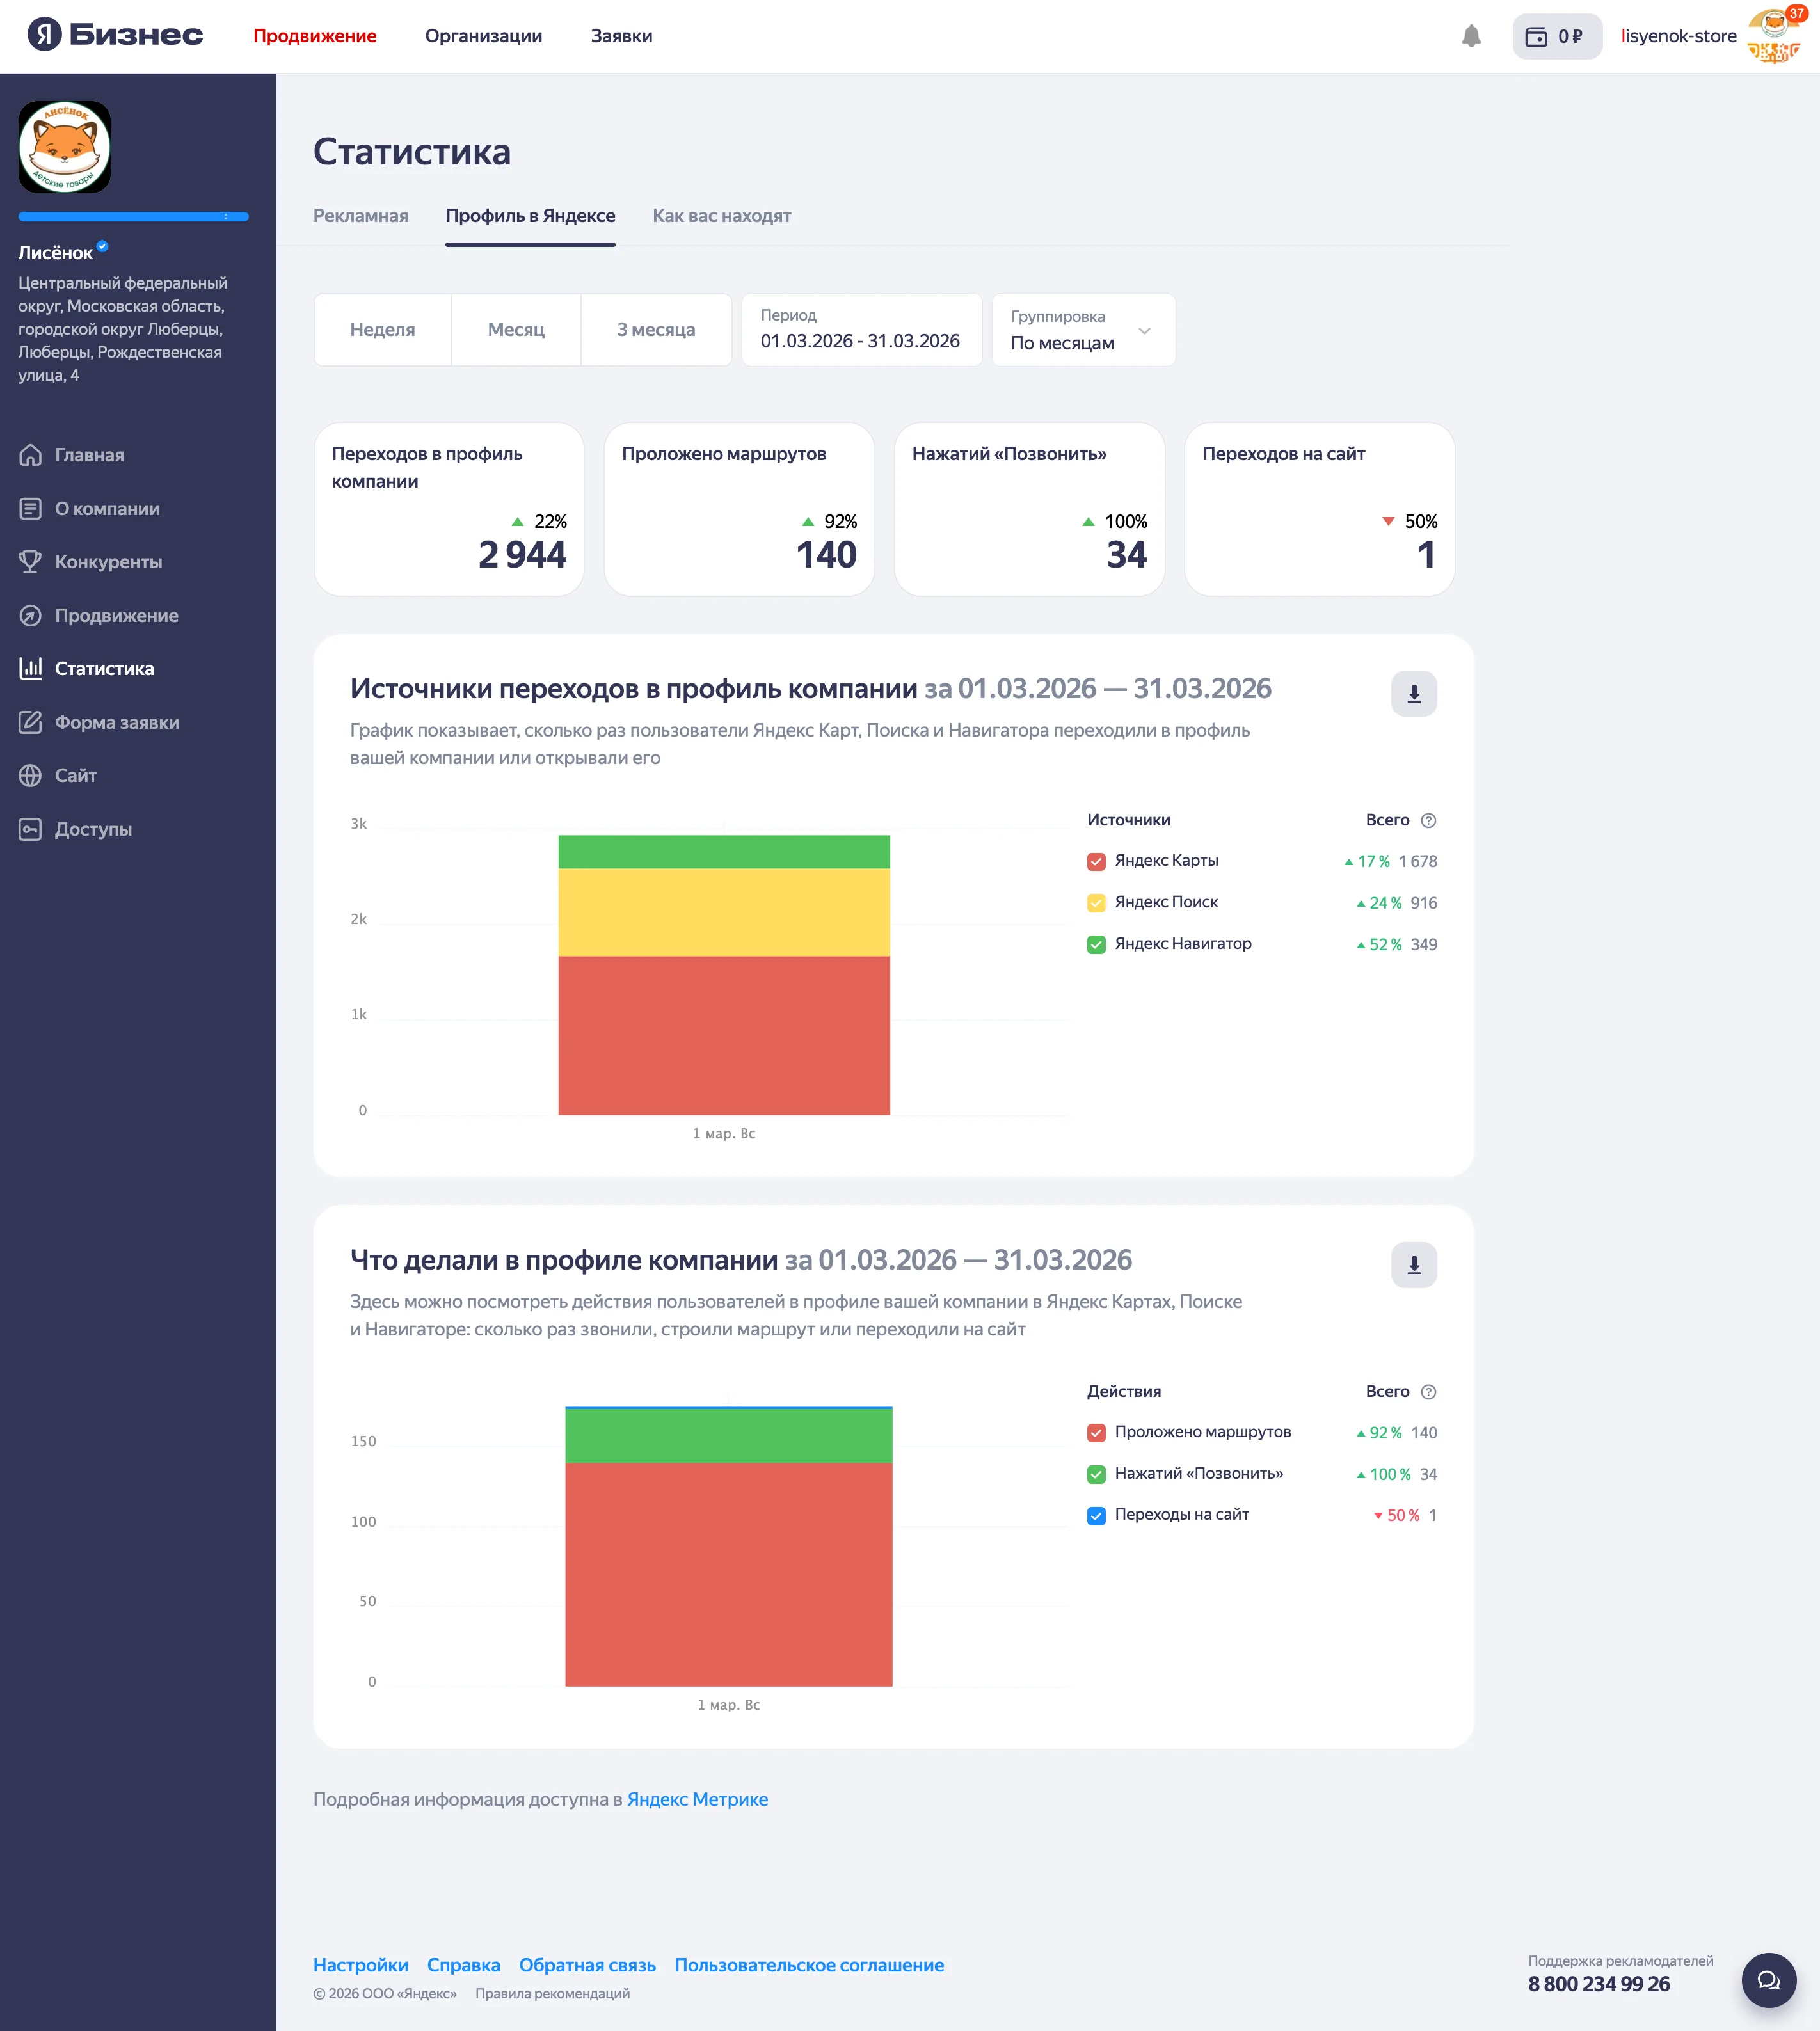Open Организации in the top menu
This screenshot has height=2031, width=1820.
[x=484, y=36]
